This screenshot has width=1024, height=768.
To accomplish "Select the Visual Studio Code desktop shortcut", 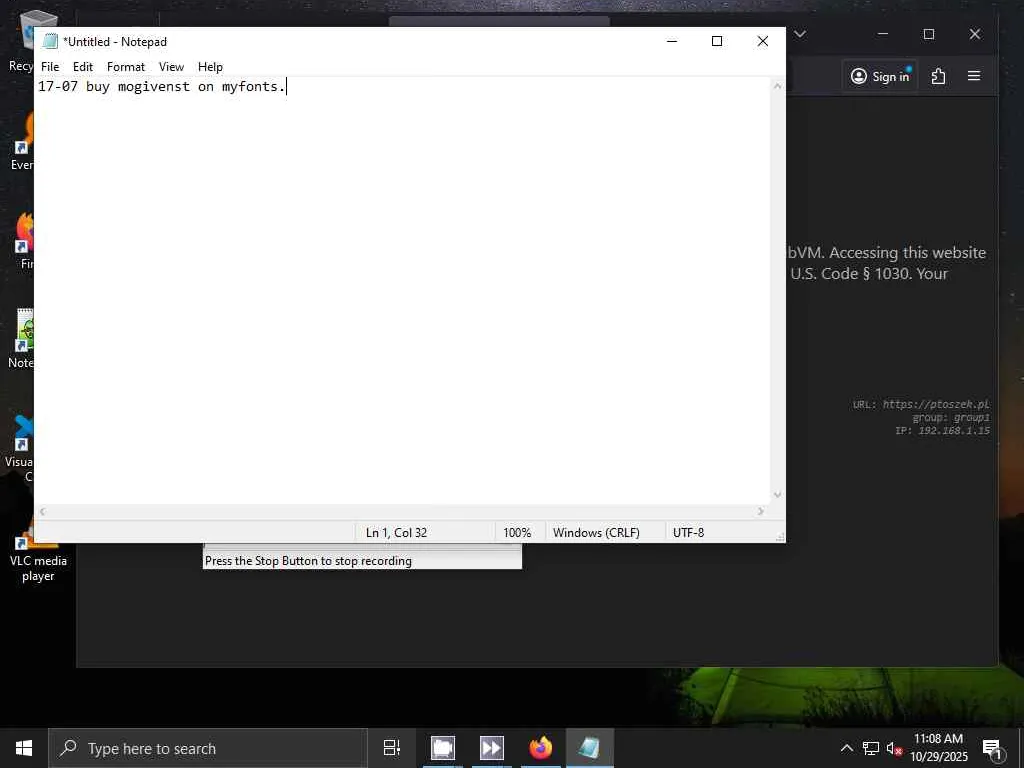I will click(x=20, y=449).
